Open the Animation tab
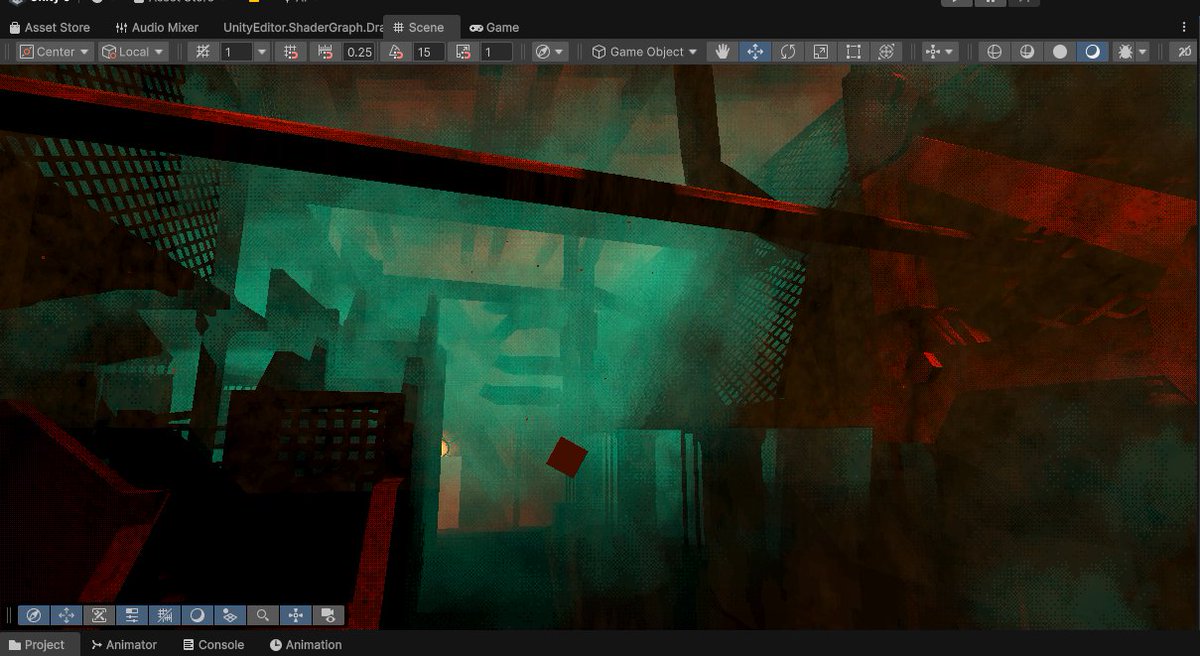 (306, 644)
